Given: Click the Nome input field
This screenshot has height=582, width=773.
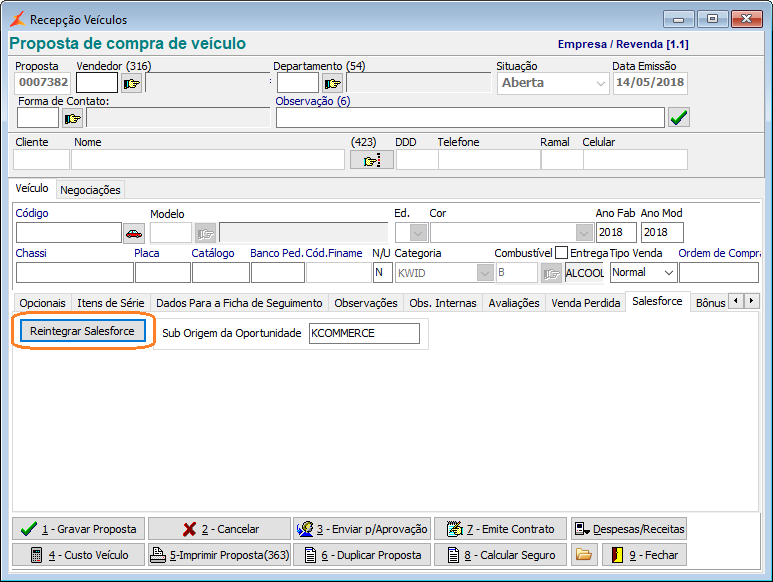Looking at the screenshot, I should [208, 160].
